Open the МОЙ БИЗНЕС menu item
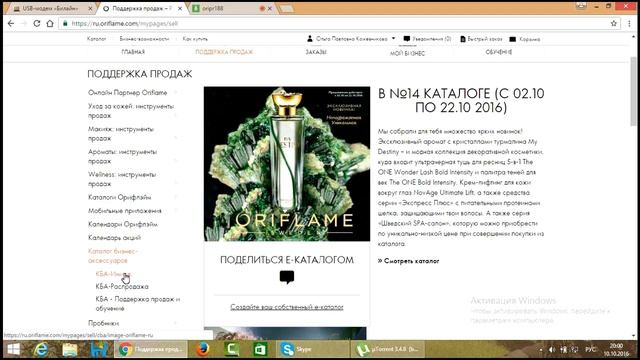Image resolution: width=640 pixels, height=360 pixels. (x=407, y=53)
